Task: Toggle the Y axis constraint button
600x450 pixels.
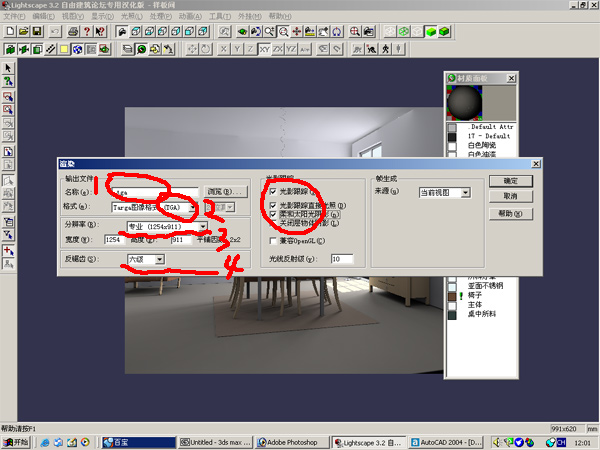Action: coord(237,50)
